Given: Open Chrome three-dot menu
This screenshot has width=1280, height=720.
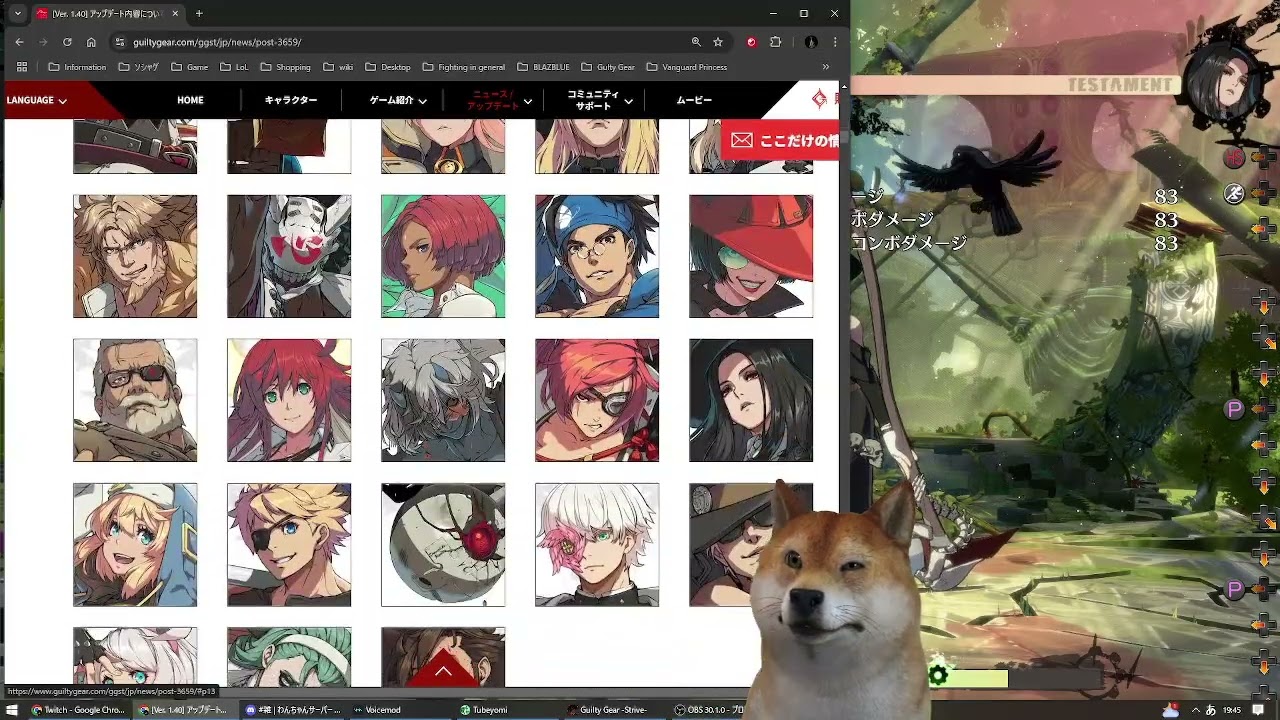Looking at the screenshot, I should [834, 42].
